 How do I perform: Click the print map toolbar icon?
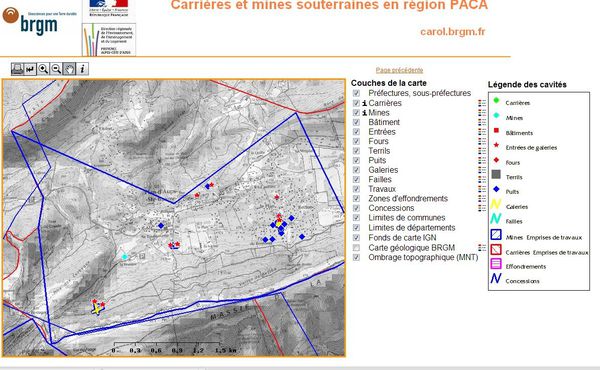[x=17, y=69]
